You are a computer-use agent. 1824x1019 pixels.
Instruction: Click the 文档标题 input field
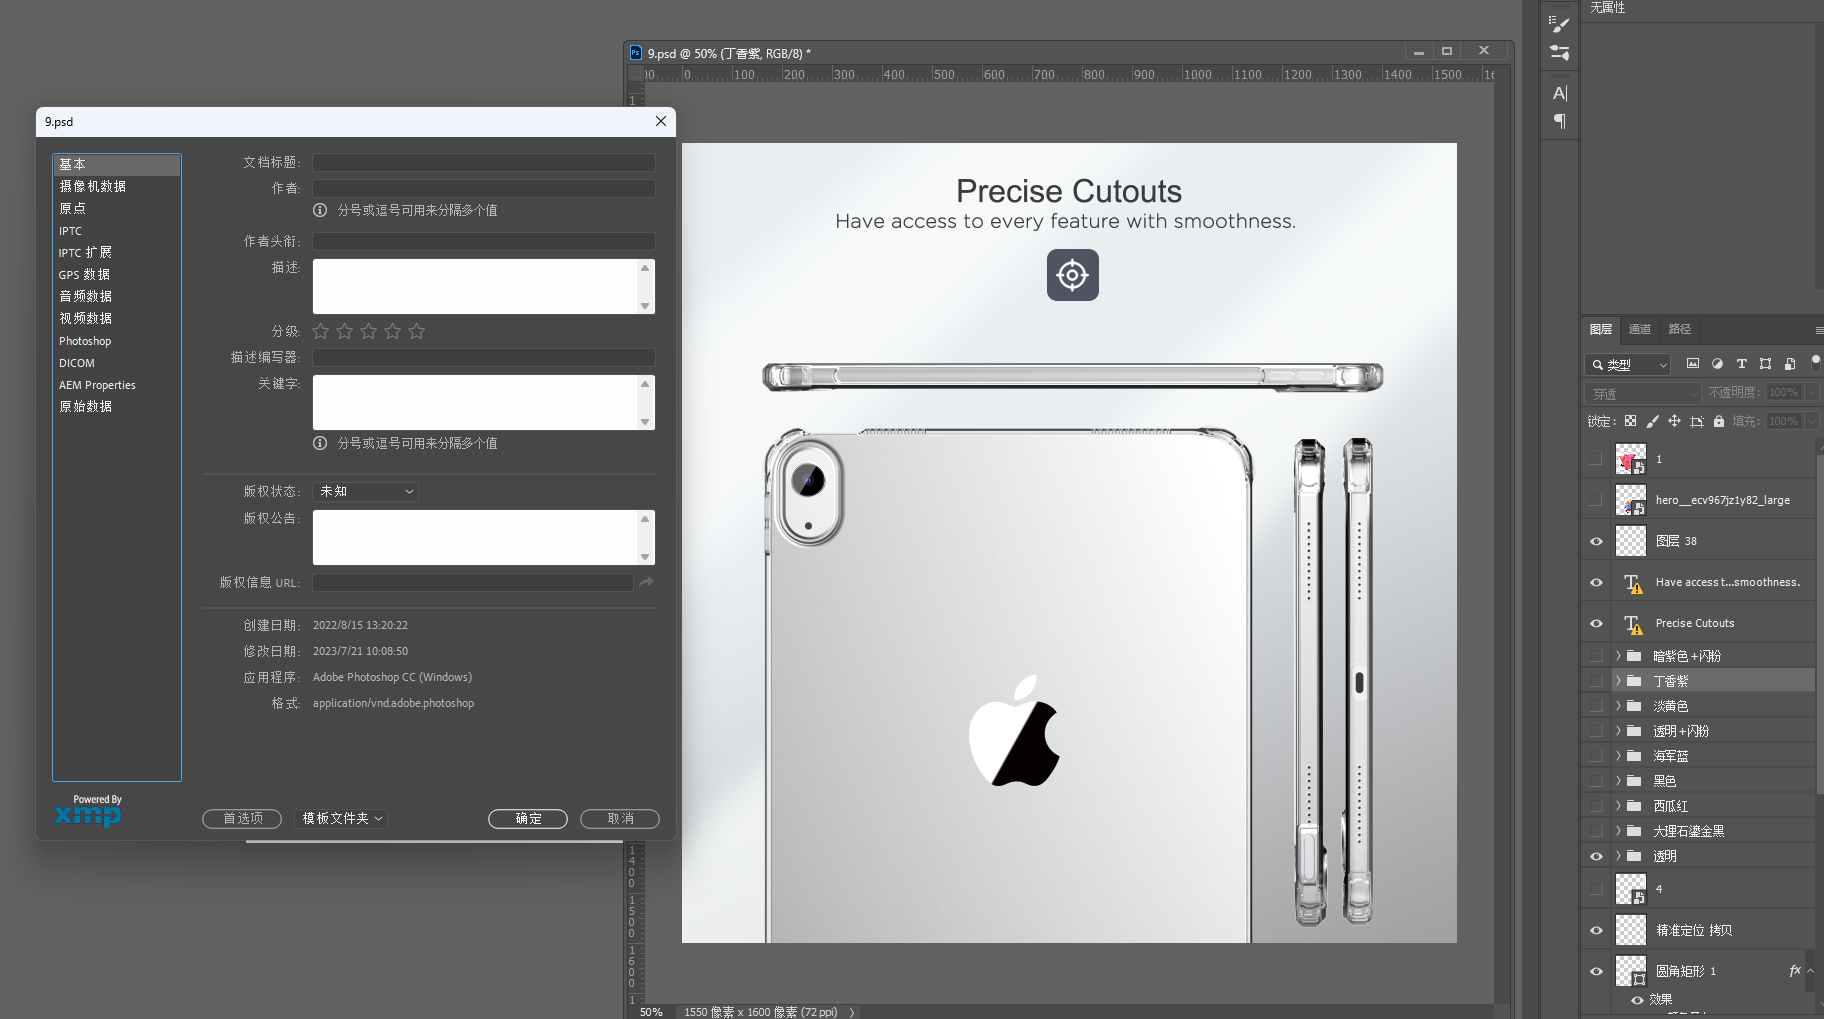pos(484,162)
